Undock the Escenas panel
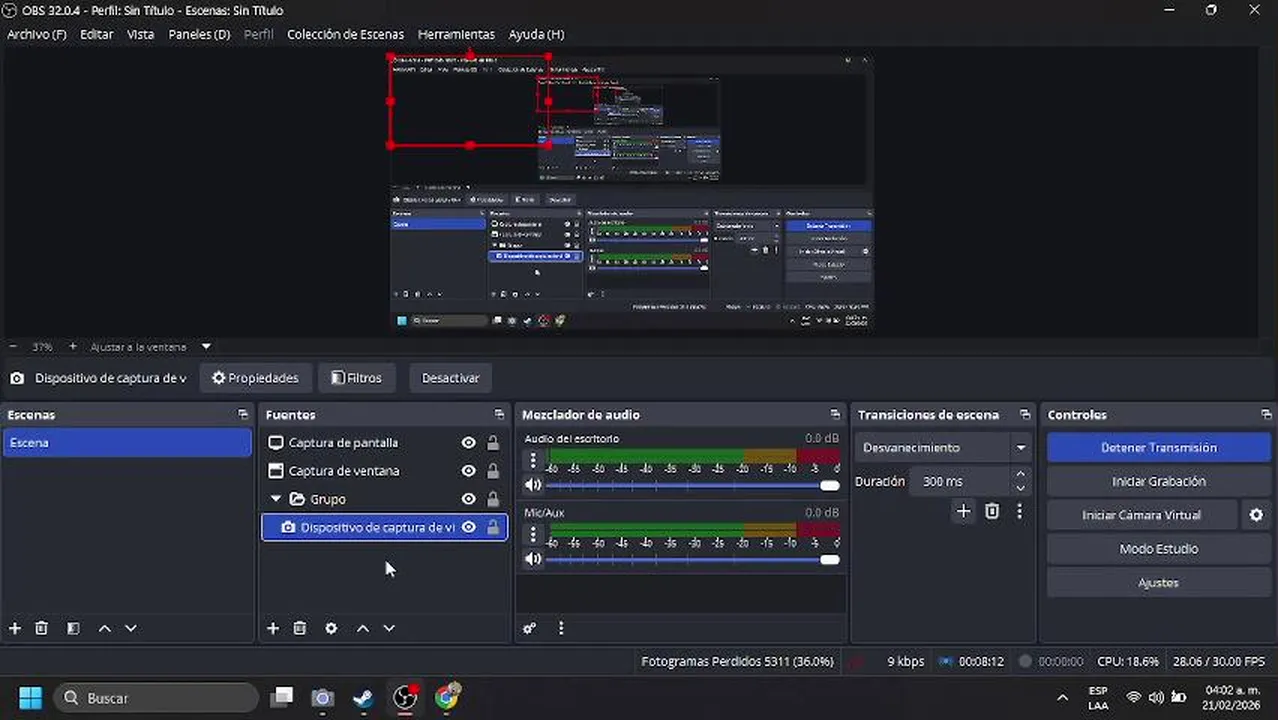The width and height of the screenshot is (1278, 720). pyautogui.click(x=243, y=414)
